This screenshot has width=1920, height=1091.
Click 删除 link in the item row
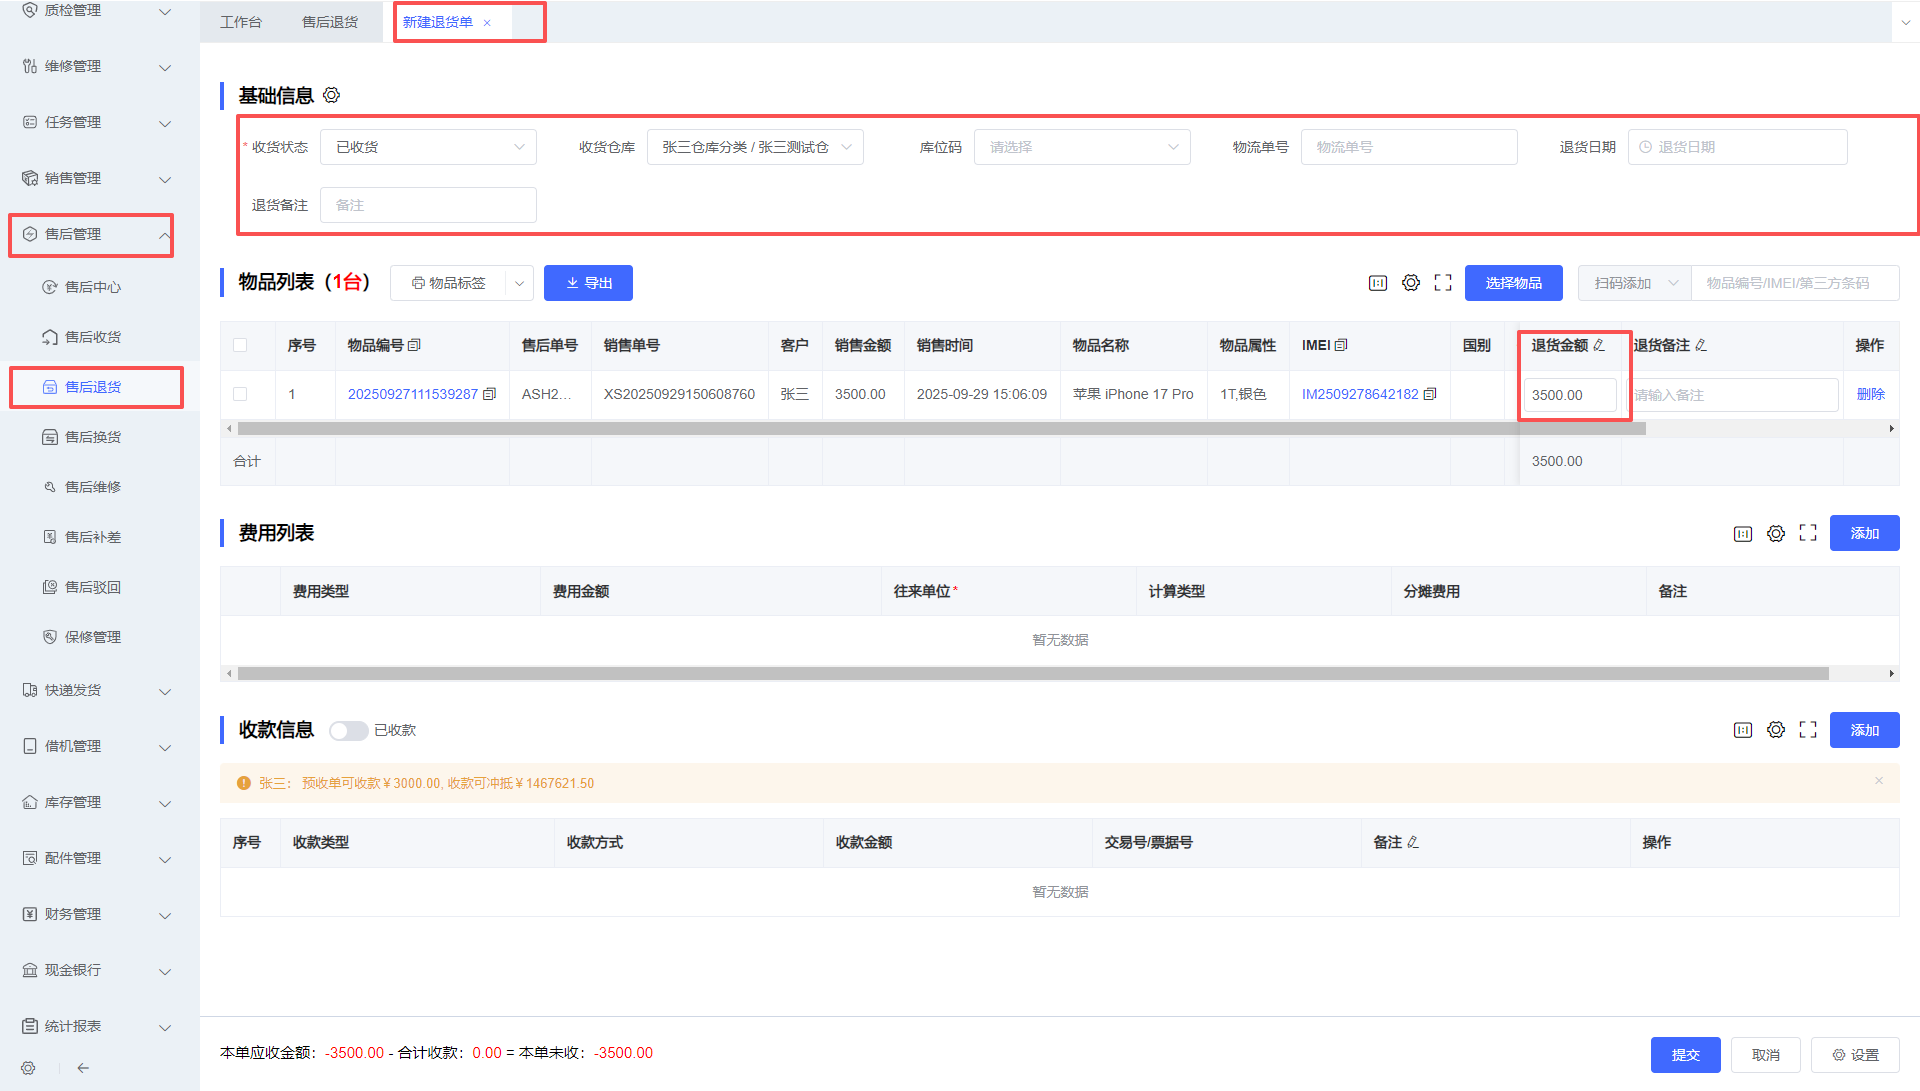pyautogui.click(x=1870, y=394)
